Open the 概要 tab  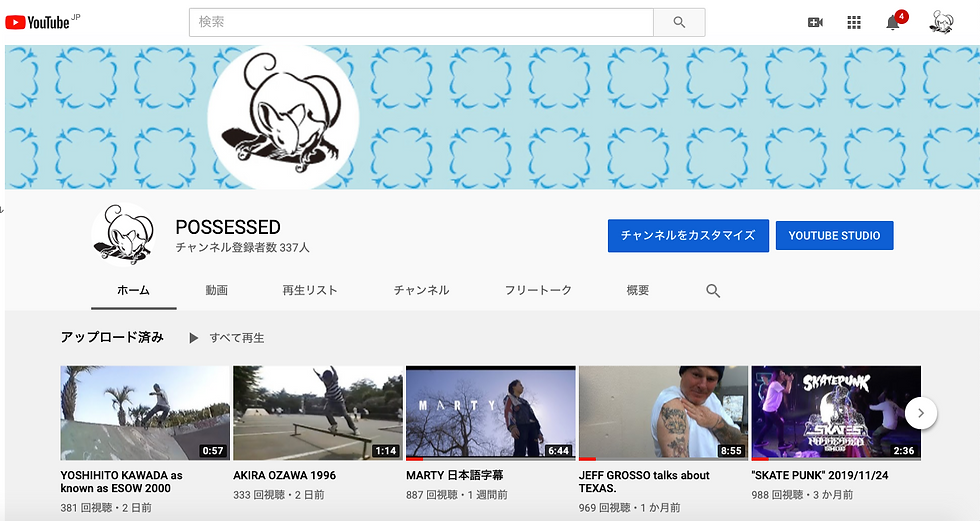coord(638,290)
